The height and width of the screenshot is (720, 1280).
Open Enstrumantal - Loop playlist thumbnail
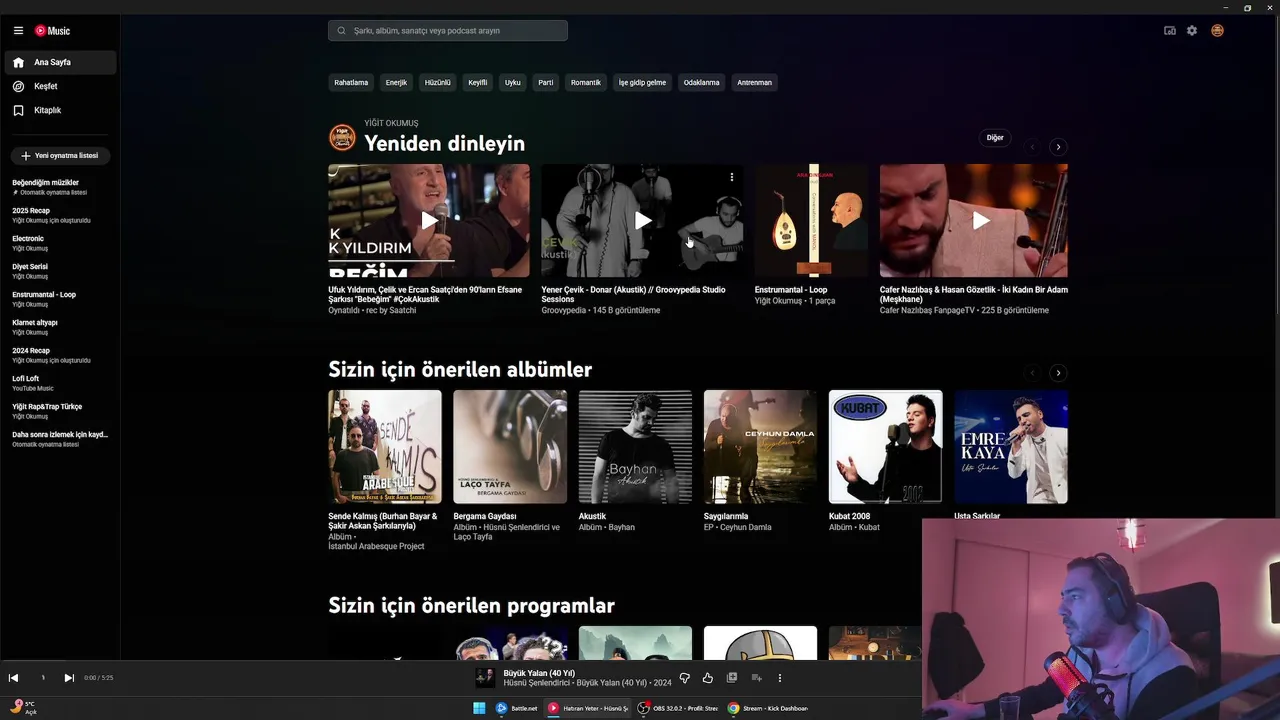pyautogui.click(x=812, y=221)
